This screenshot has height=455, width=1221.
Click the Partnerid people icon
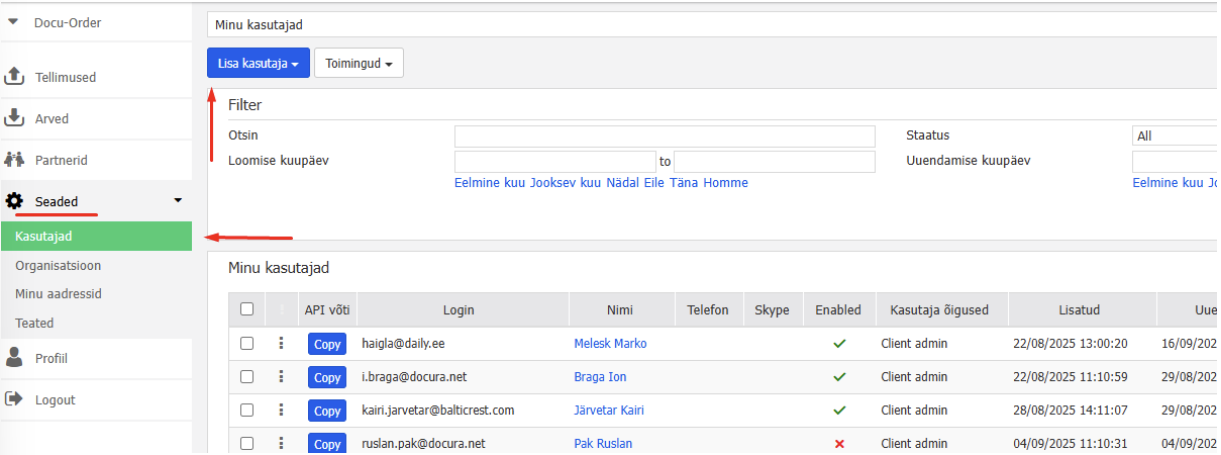[x=14, y=159]
